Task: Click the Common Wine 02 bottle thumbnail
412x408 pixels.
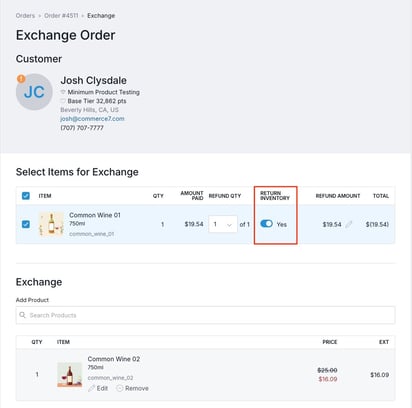Action: (69, 375)
